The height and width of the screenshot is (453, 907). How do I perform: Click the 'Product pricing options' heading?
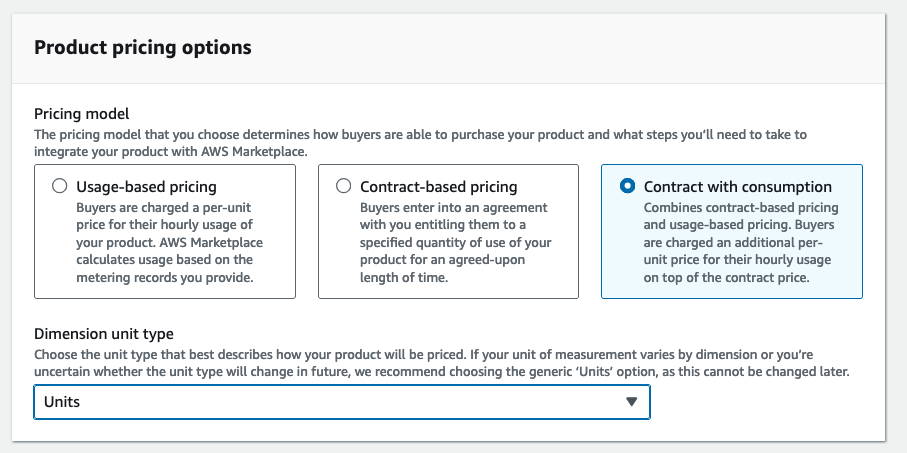[143, 47]
